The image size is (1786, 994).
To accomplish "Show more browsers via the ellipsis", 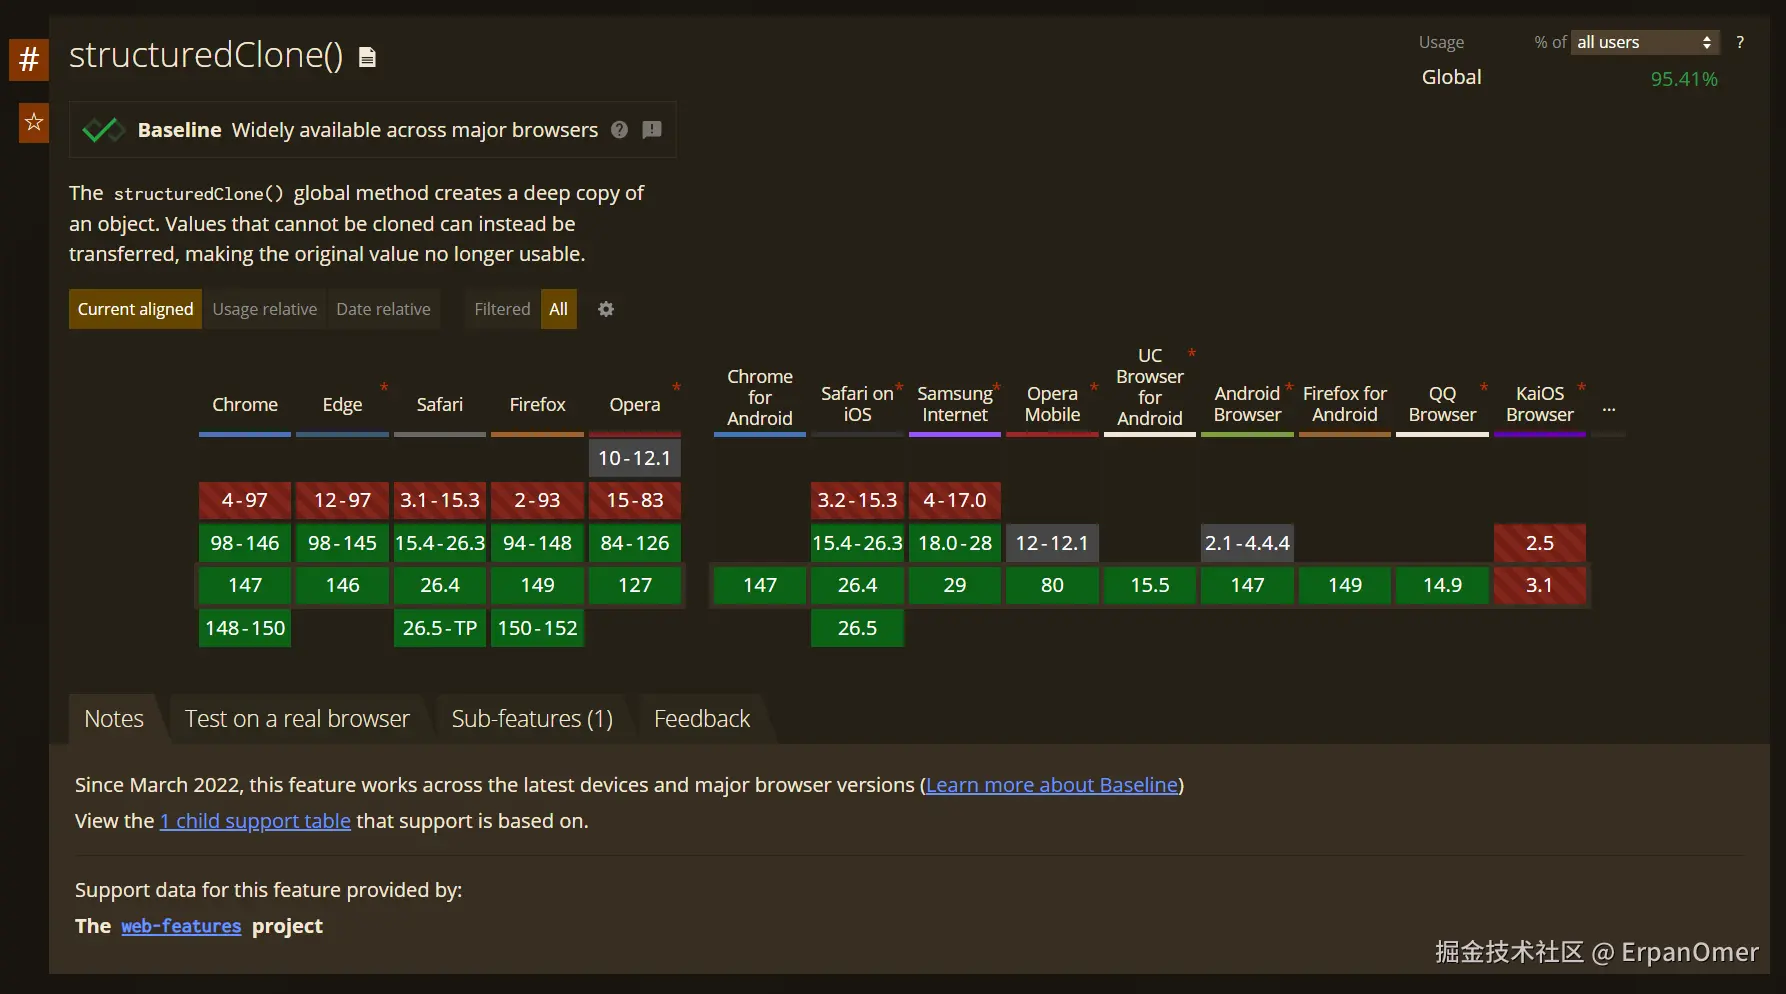I will pos(1608,409).
